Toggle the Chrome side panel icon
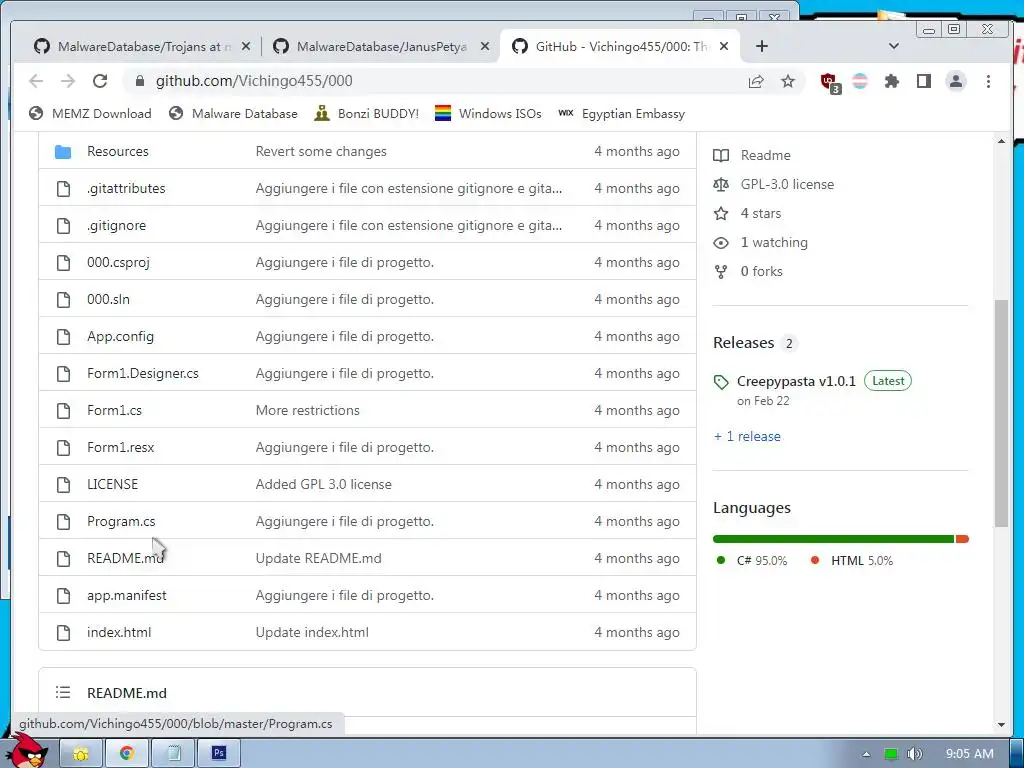 point(923,81)
